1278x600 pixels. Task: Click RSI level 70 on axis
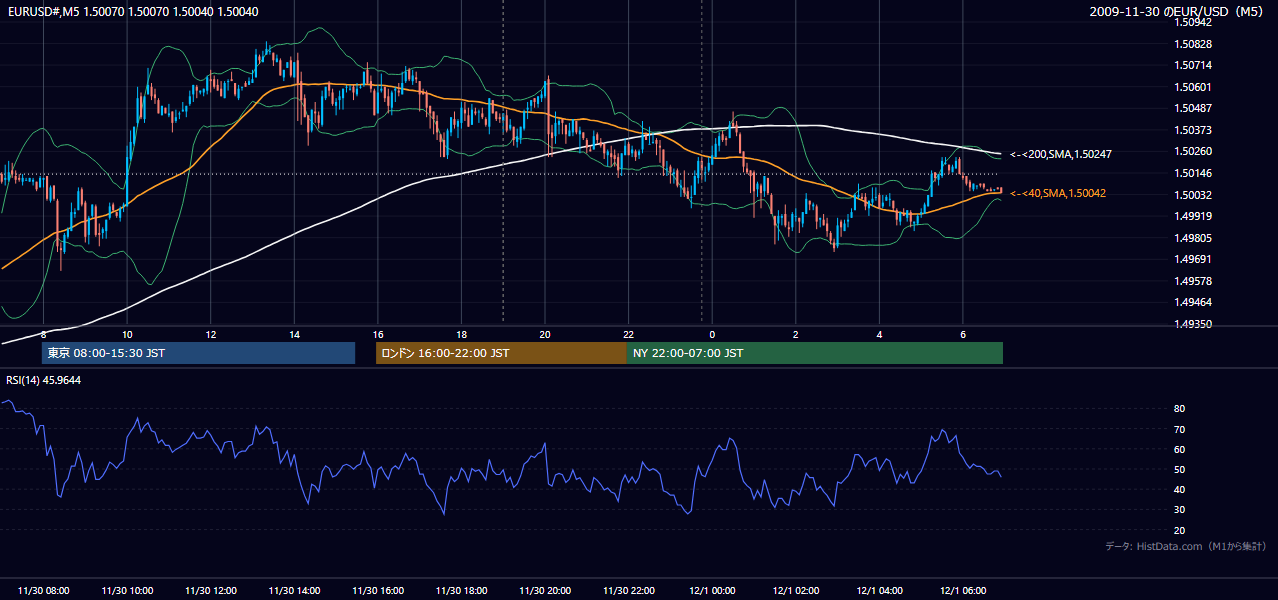click(1179, 429)
